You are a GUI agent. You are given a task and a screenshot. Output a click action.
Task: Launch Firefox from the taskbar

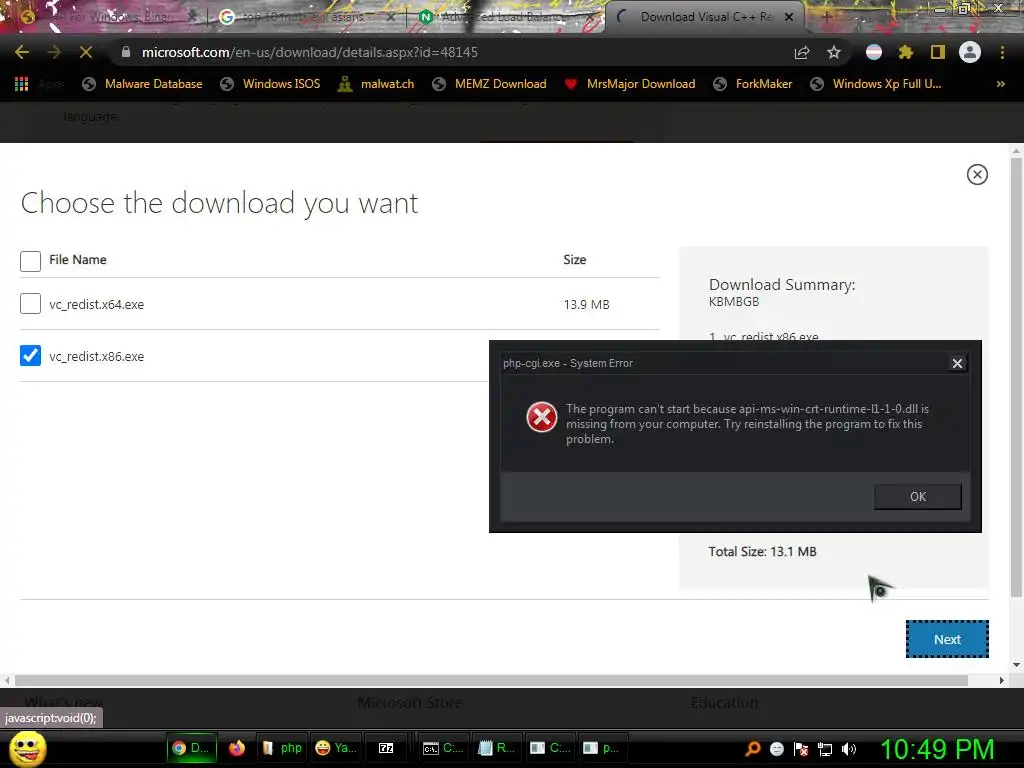coord(236,748)
